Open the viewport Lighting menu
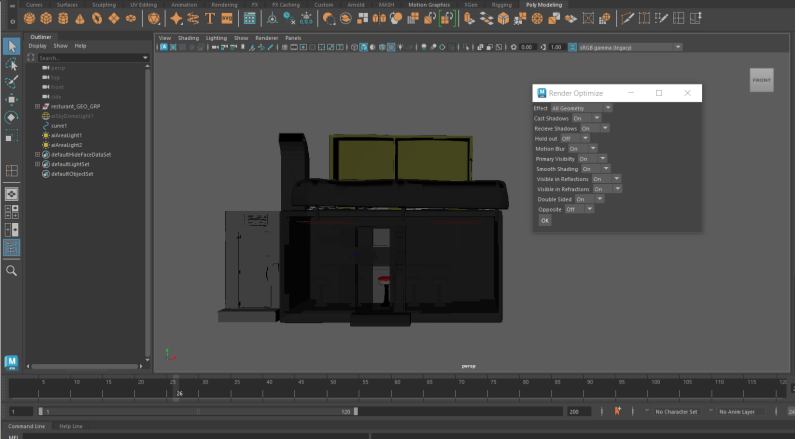The height and width of the screenshot is (439, 800). pyautogui.click(x=216, y=38)
